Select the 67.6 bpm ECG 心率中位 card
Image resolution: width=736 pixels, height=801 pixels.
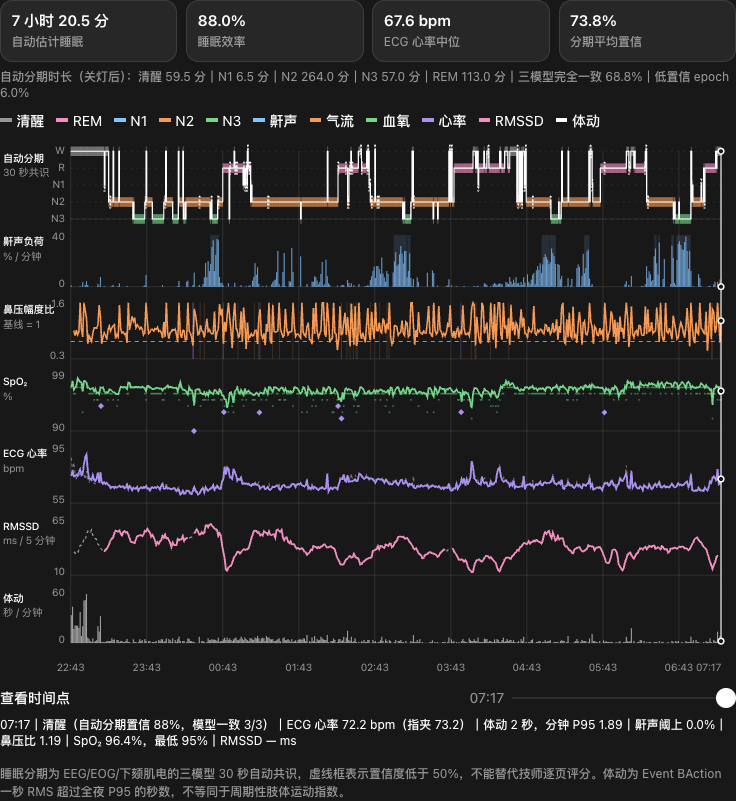click(461, 31)
